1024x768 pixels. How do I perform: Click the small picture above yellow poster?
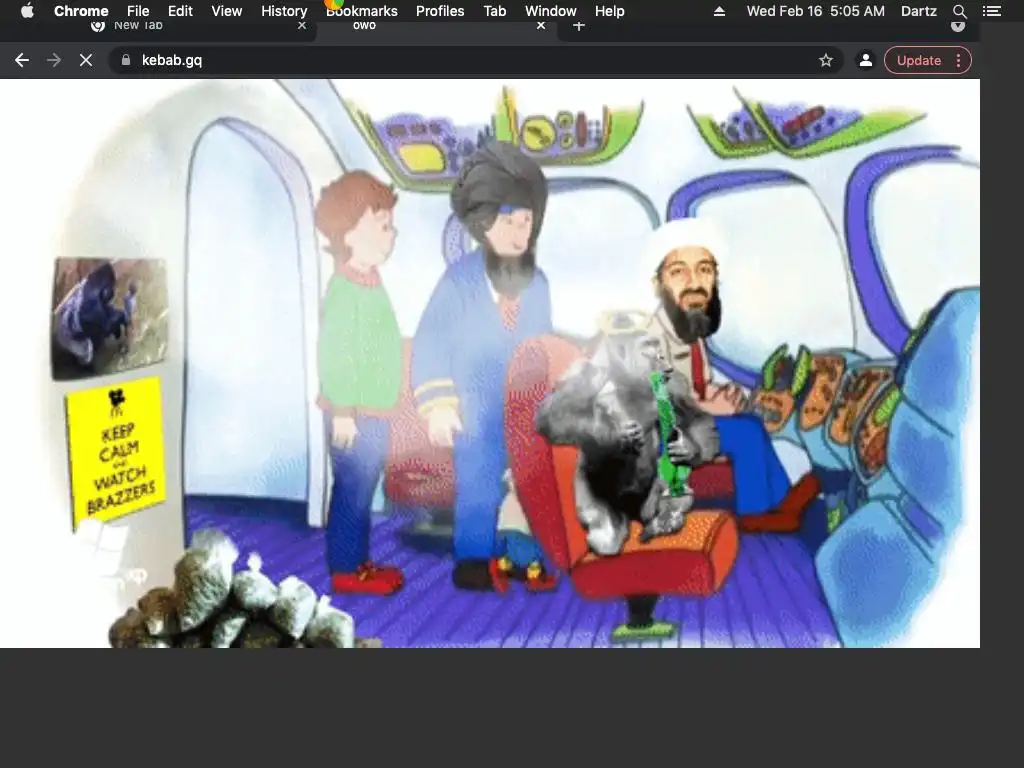coord(109,317)
